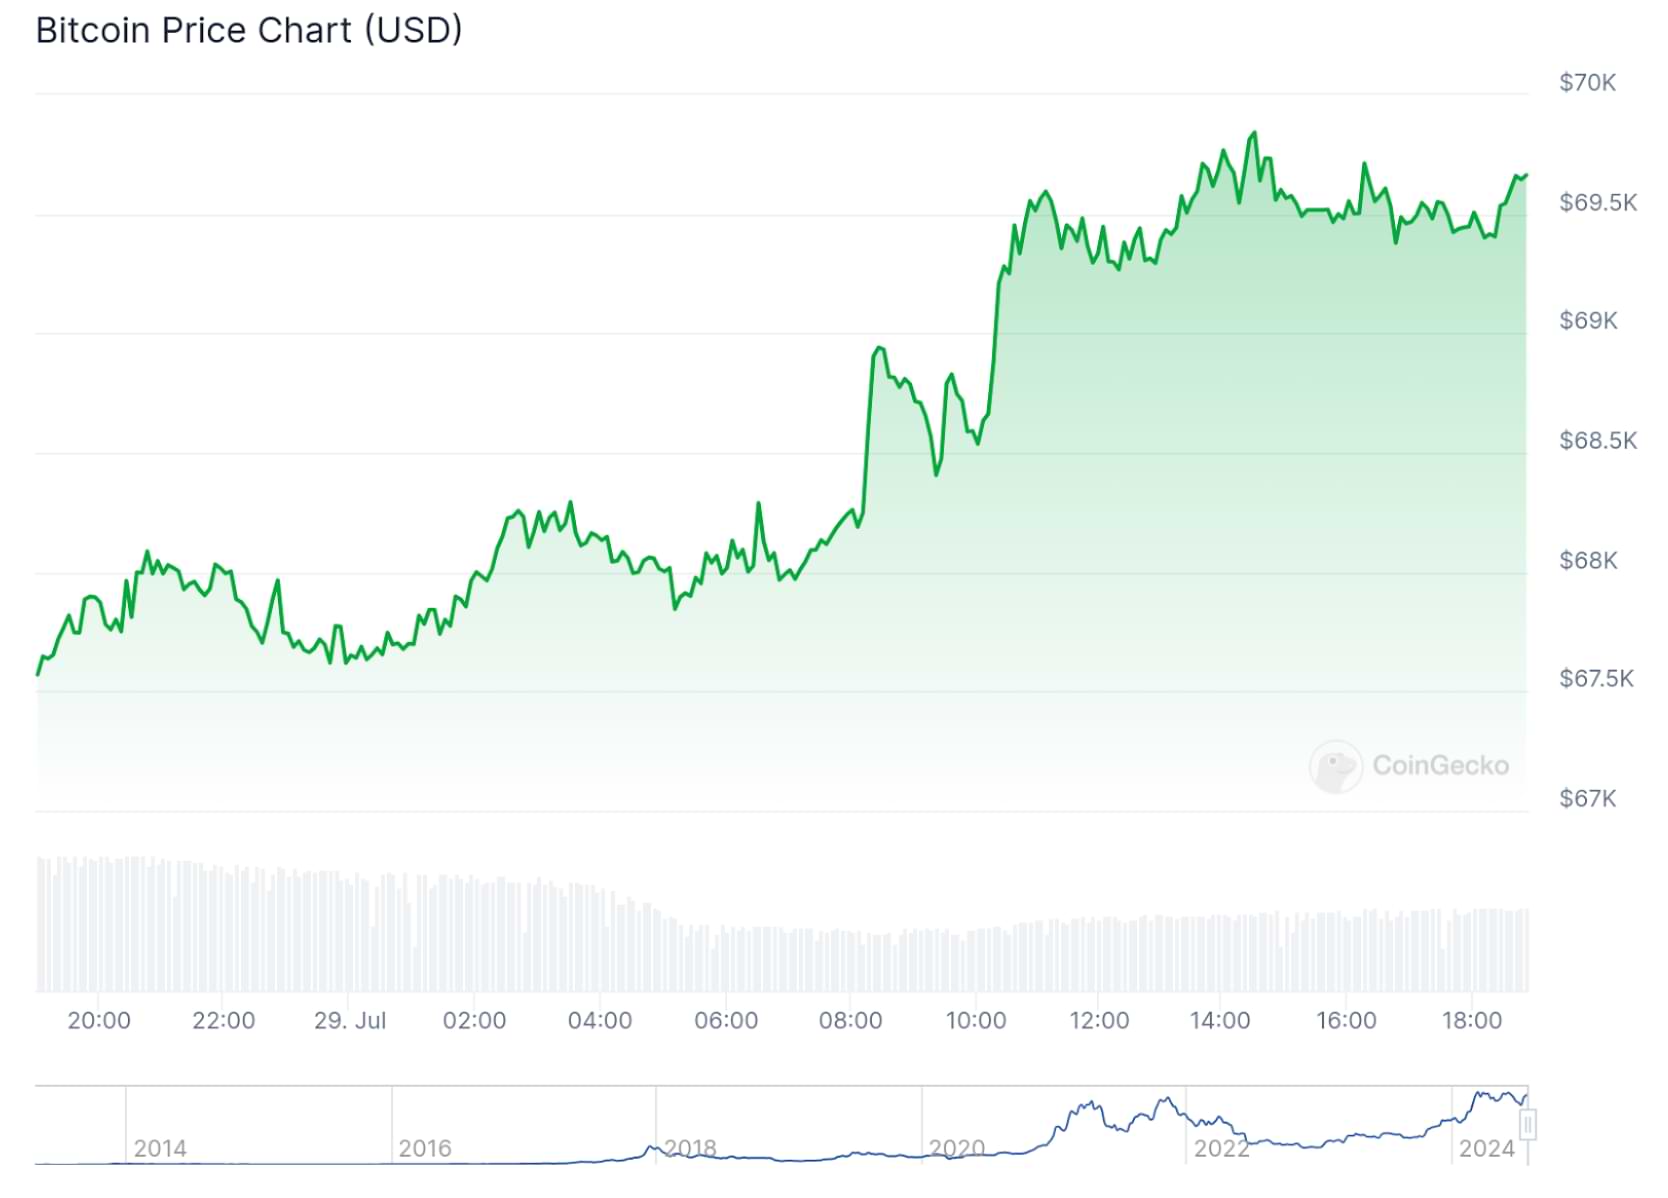Click the 14:00 time axis label
The width and height of the screenshot is (1668, 1198).
coord(1219,1021)
